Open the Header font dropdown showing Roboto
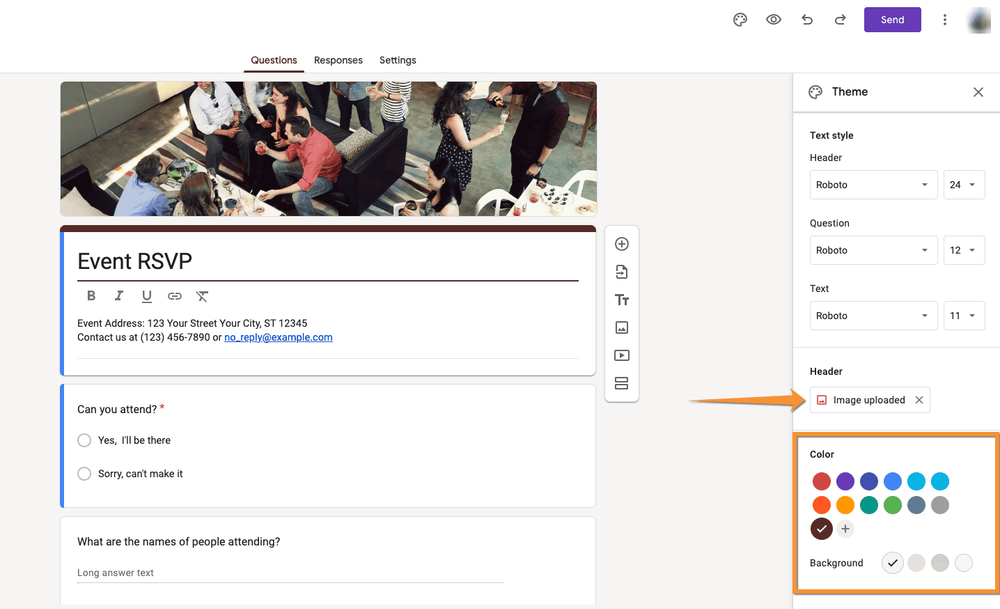This screenshot has height=609, width=1000. pyautogui.click(x=873, y=184)
